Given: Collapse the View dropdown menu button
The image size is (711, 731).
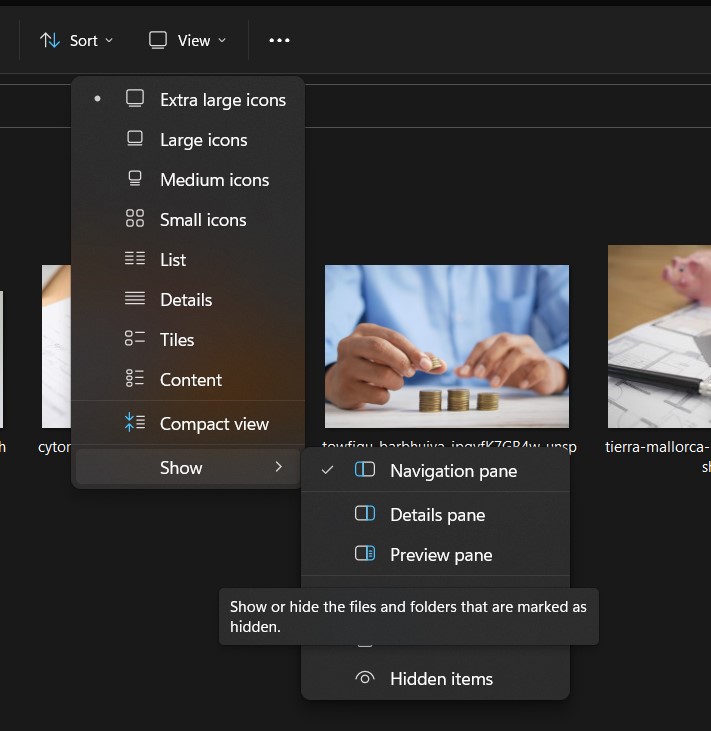Looking at the screenshot, I should [x=187, y=40].
